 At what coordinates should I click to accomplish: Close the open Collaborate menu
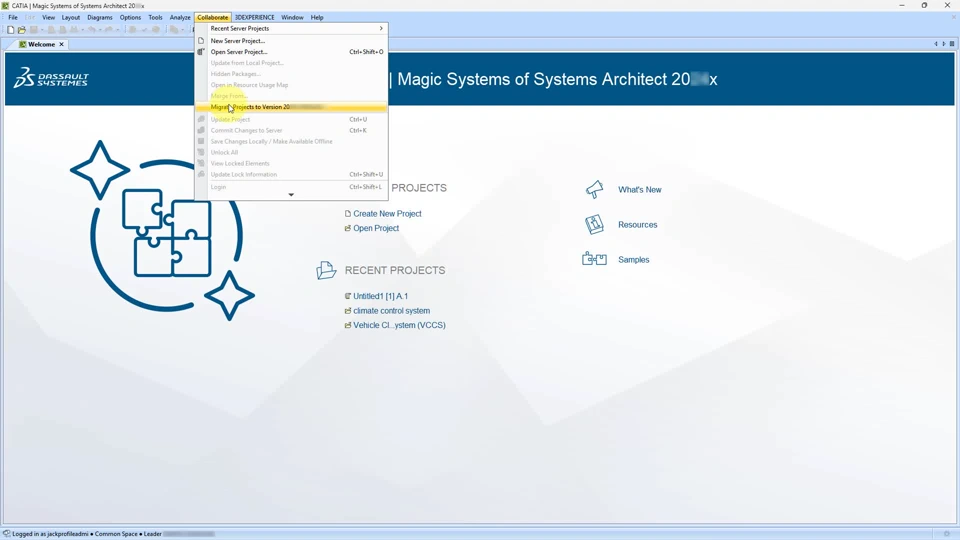click(213, 17)
